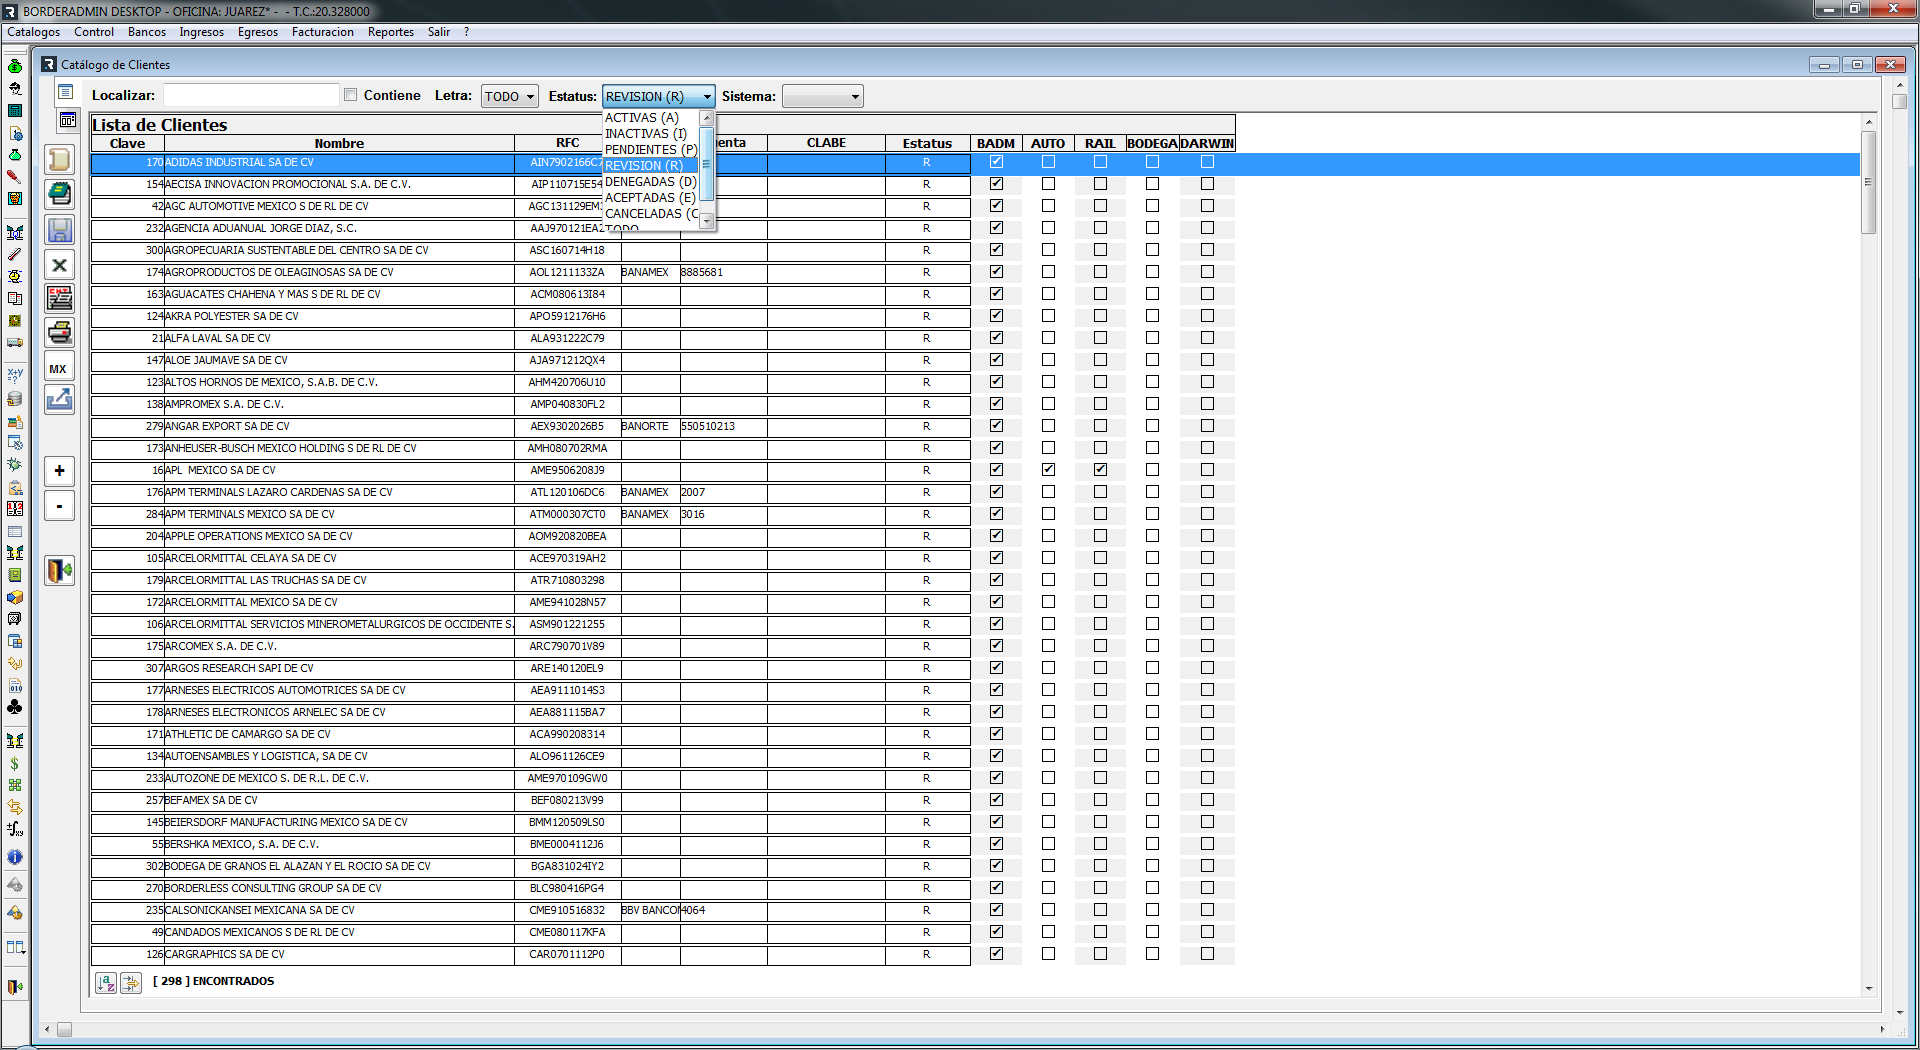Screen dimensions: 1920x1050
Task: Click the arrows icon next to sort button
Action: tap(130, 983)
